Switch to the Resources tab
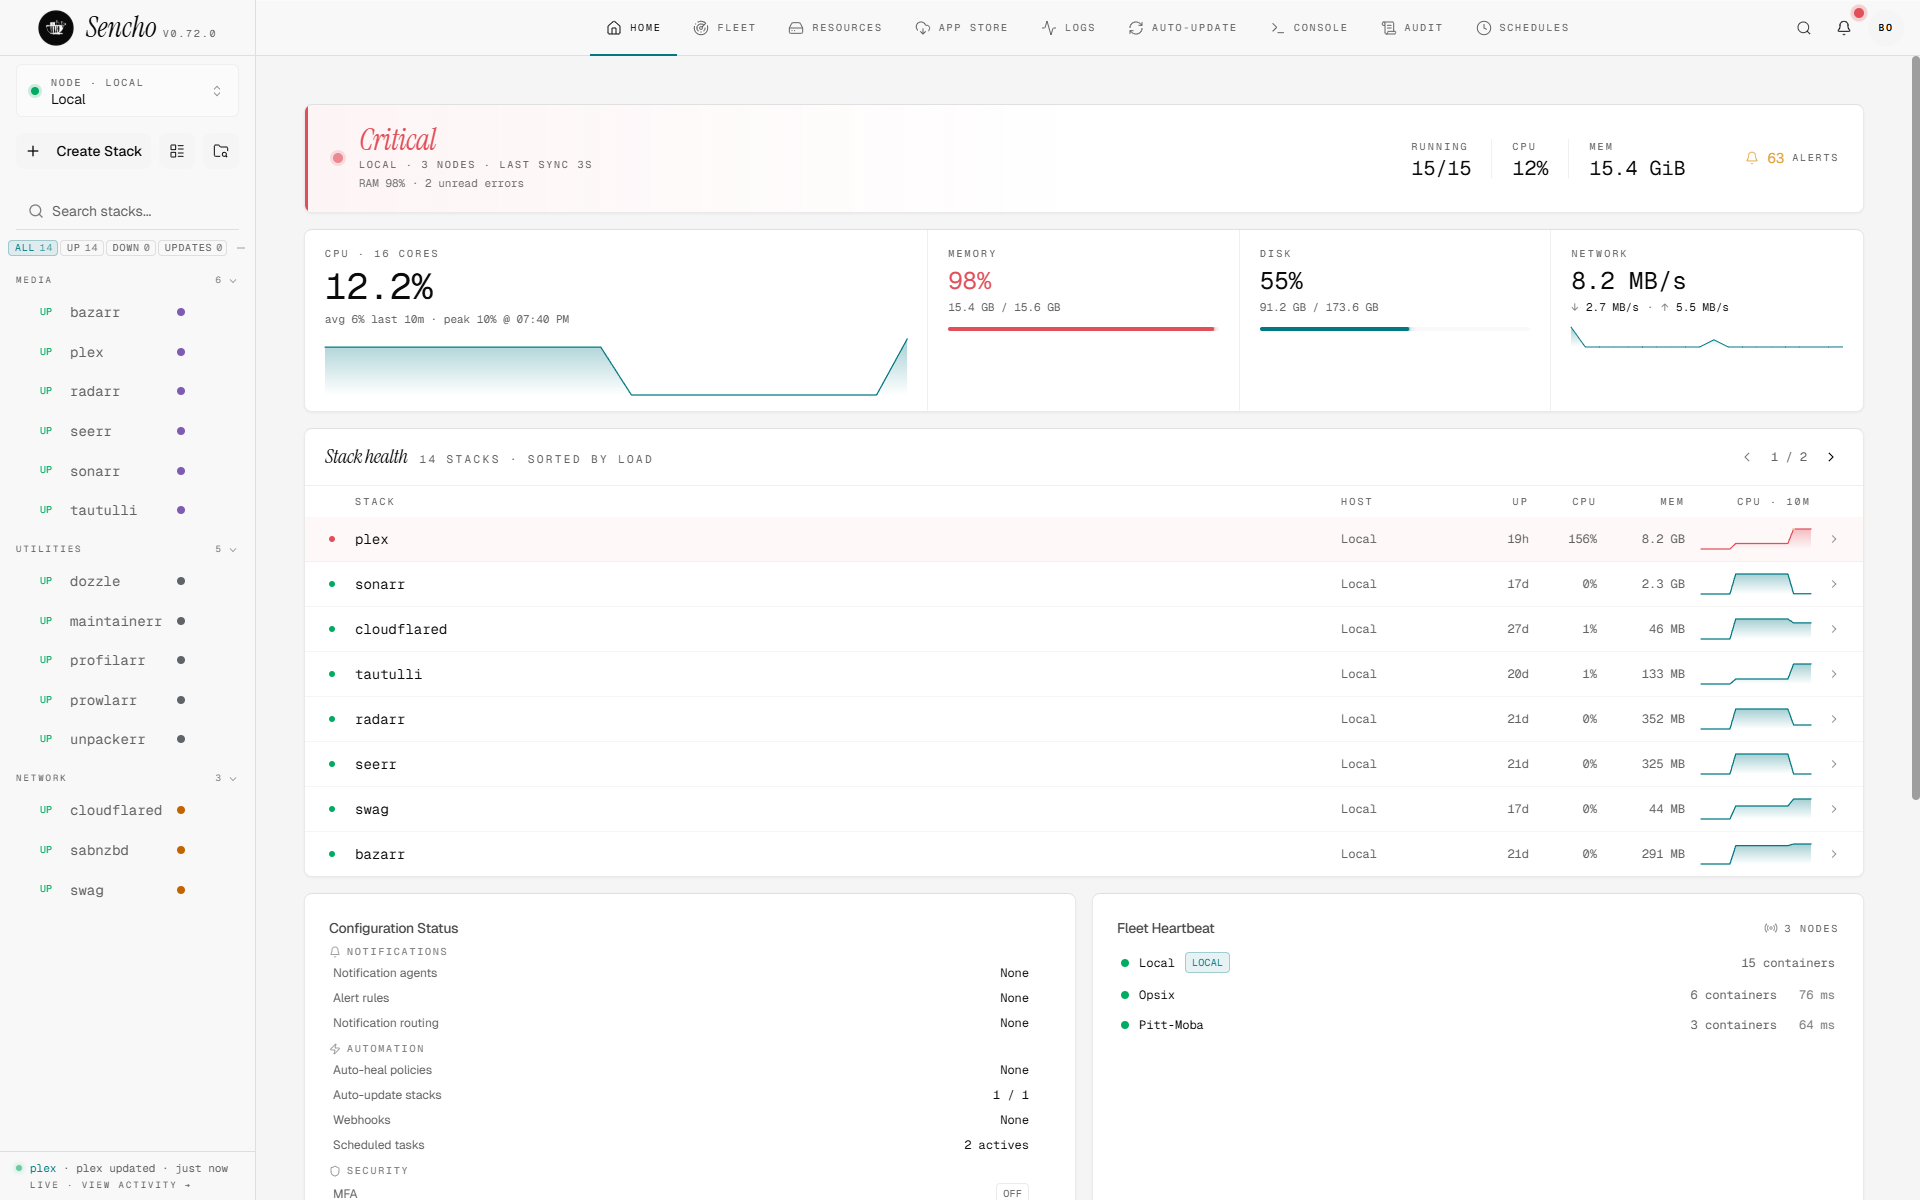This screenshot has width=1920, height=1200. (835, 28)
